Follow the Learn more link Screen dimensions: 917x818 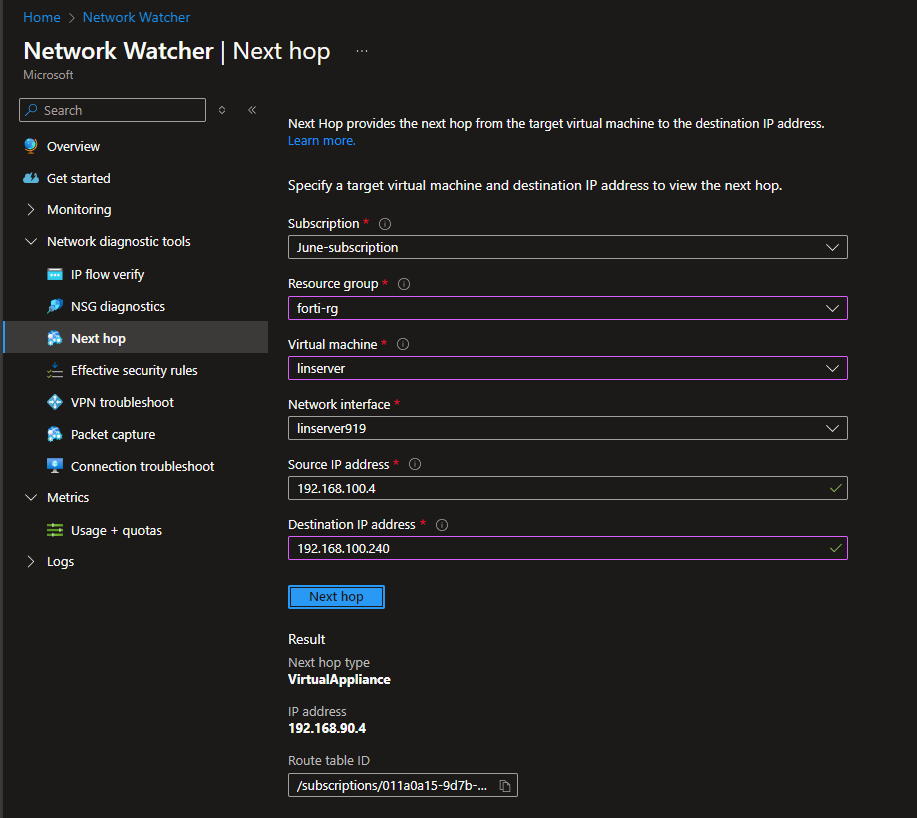[x=322, y=141]
